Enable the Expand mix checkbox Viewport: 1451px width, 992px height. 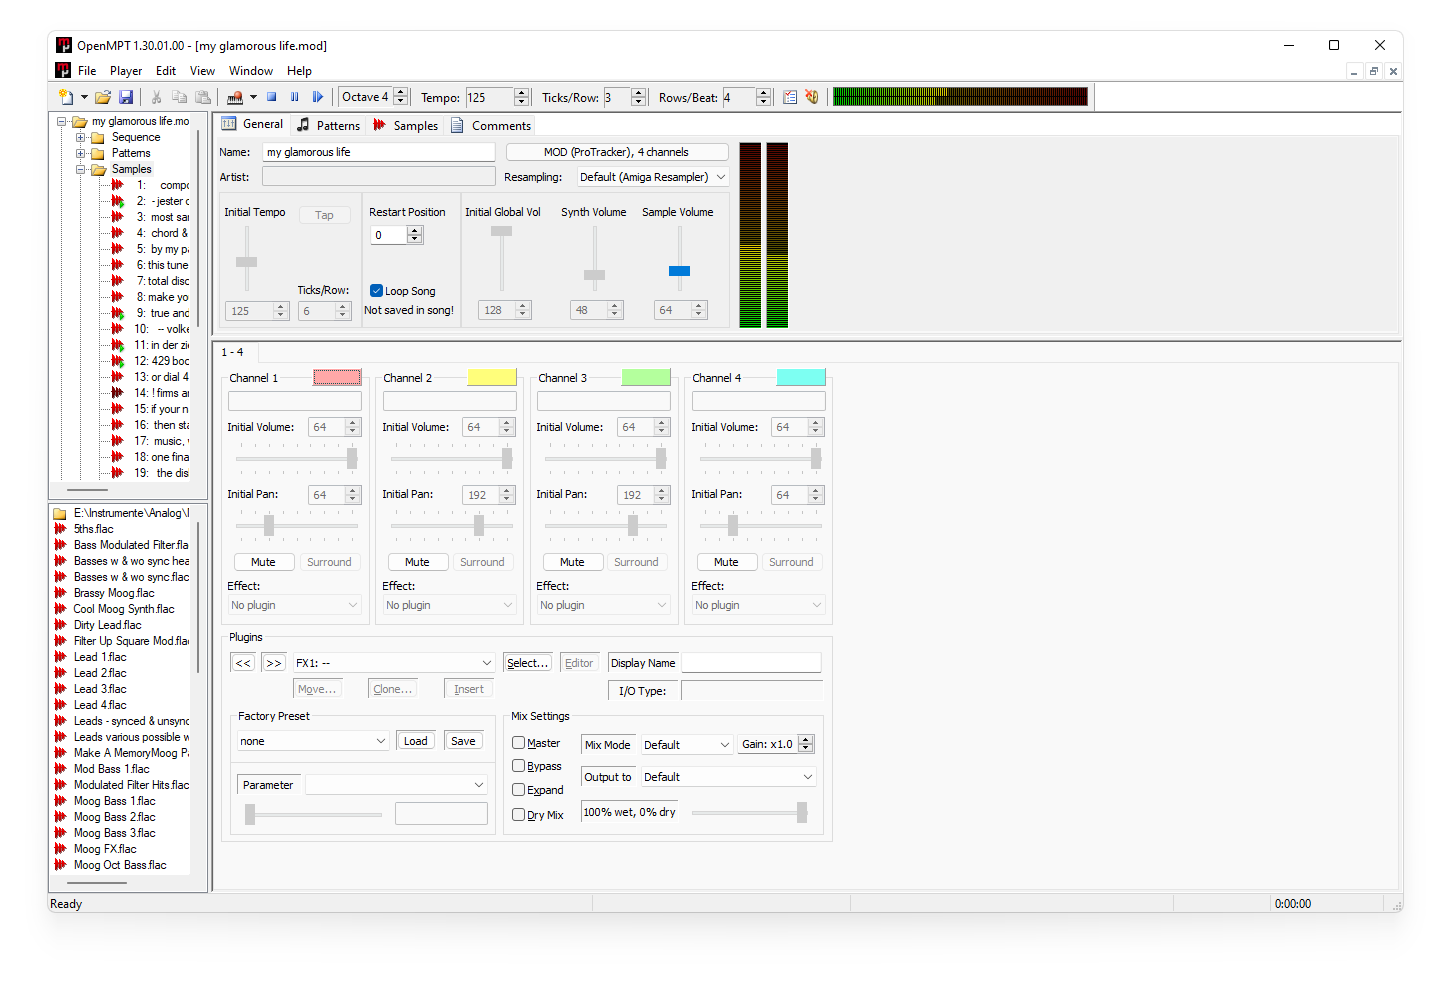(518, 790)
